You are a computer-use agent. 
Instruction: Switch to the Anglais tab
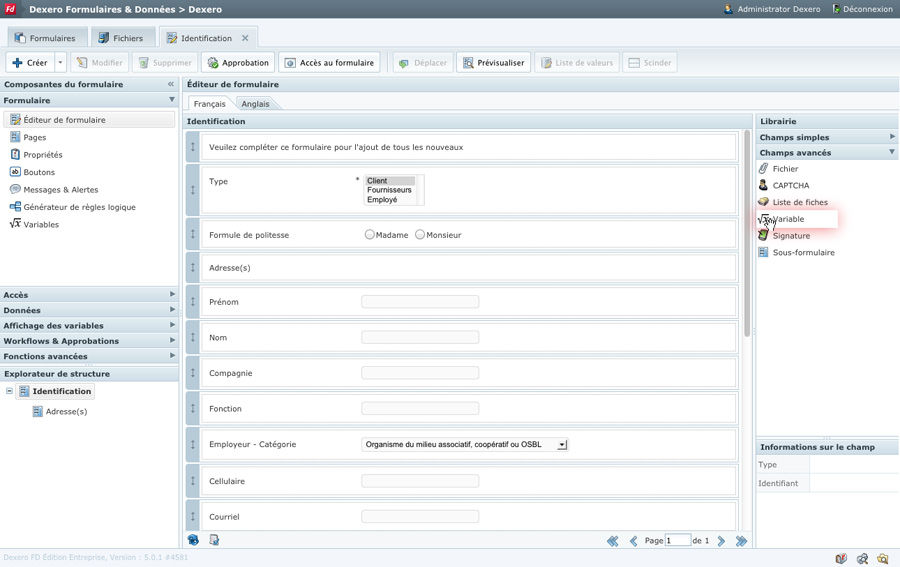(x=255, y=104)
